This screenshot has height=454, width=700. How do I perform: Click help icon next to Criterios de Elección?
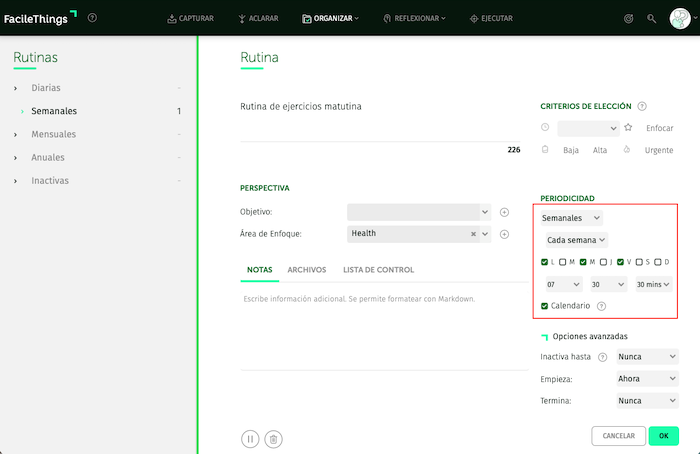642,106
